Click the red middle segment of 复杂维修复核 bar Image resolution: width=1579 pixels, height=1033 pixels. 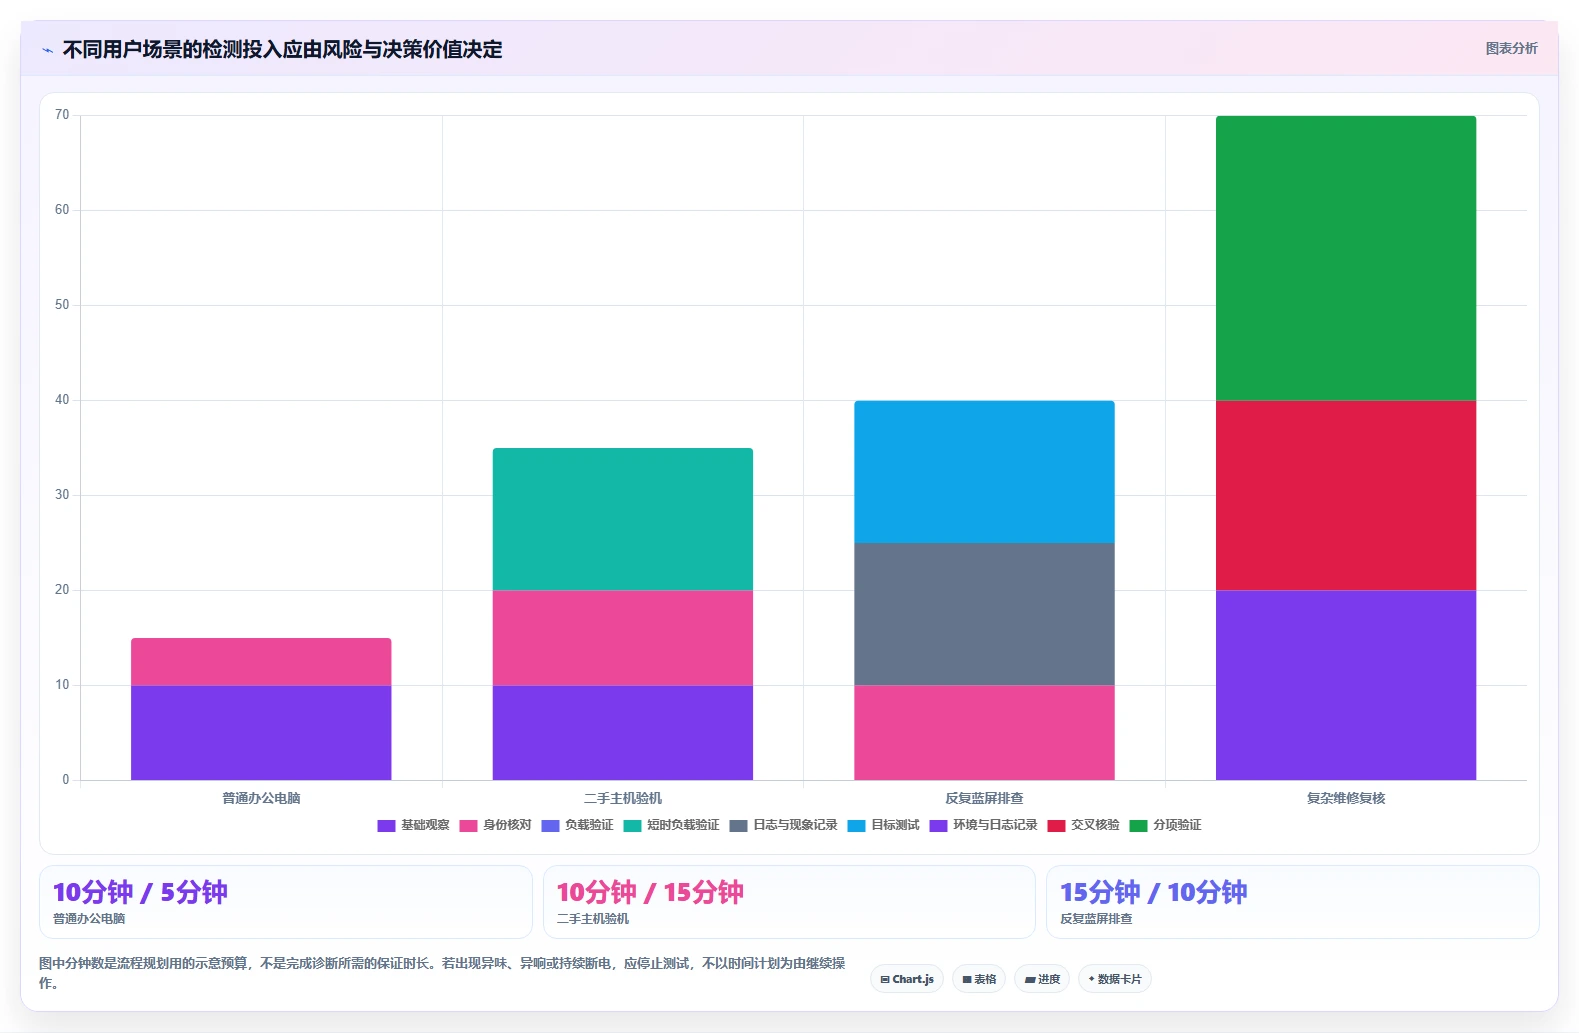1346,495
